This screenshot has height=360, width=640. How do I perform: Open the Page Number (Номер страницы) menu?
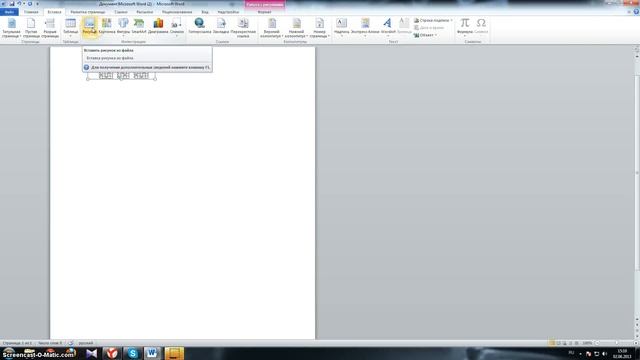(320, 28)
